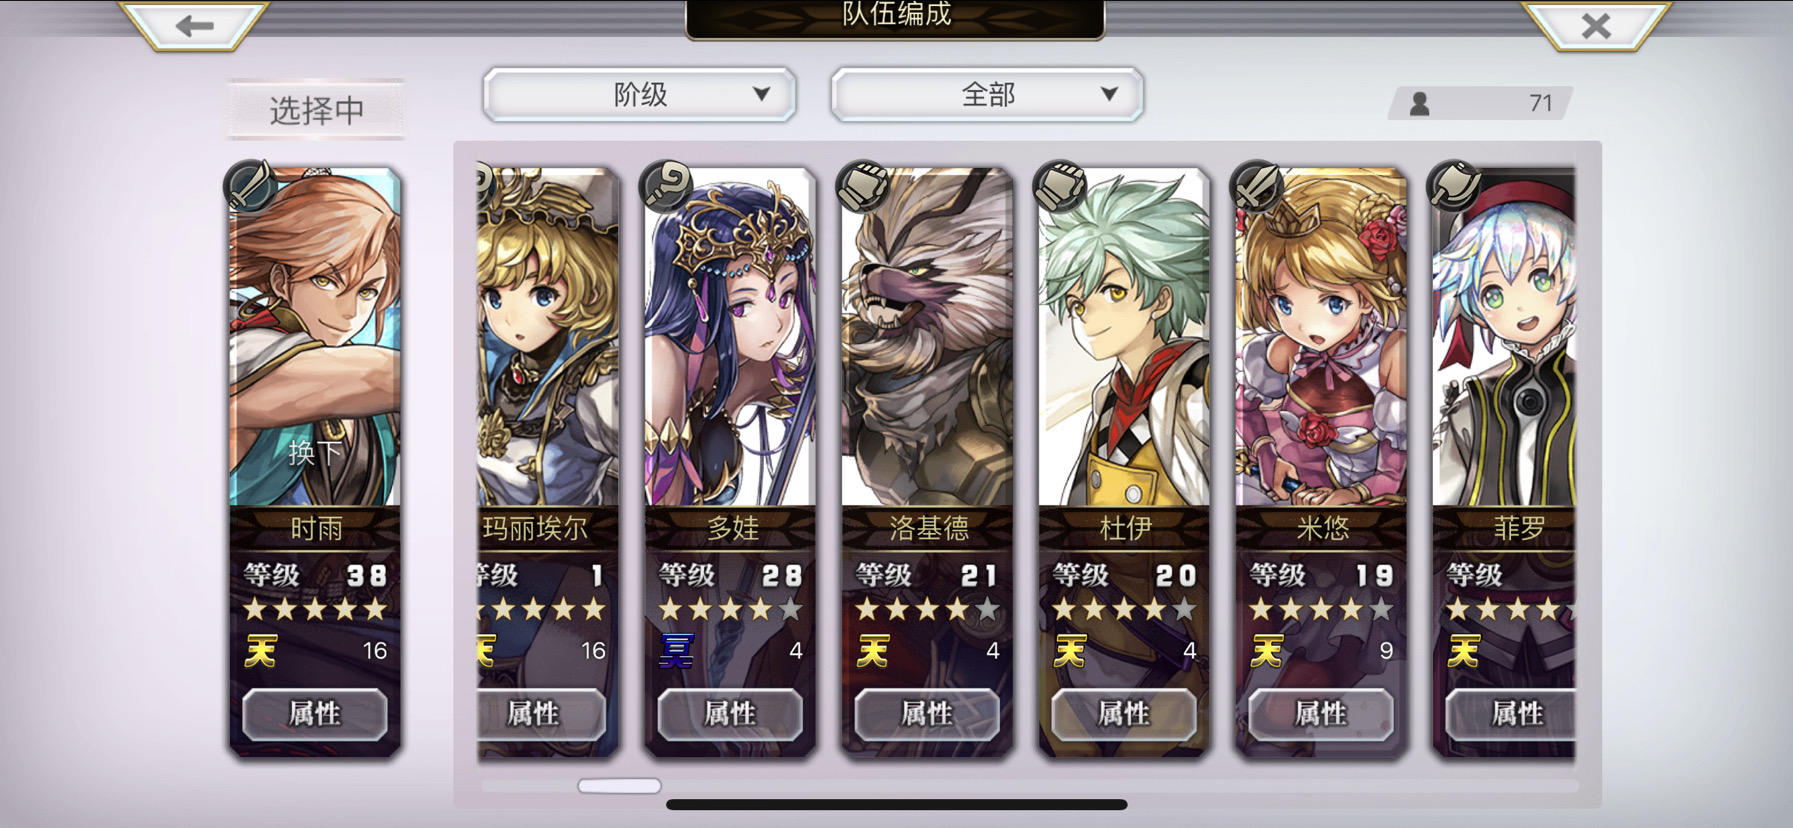
Task: Click staff weapon icon on 多娃 card
Action: (x=666, y=184)
